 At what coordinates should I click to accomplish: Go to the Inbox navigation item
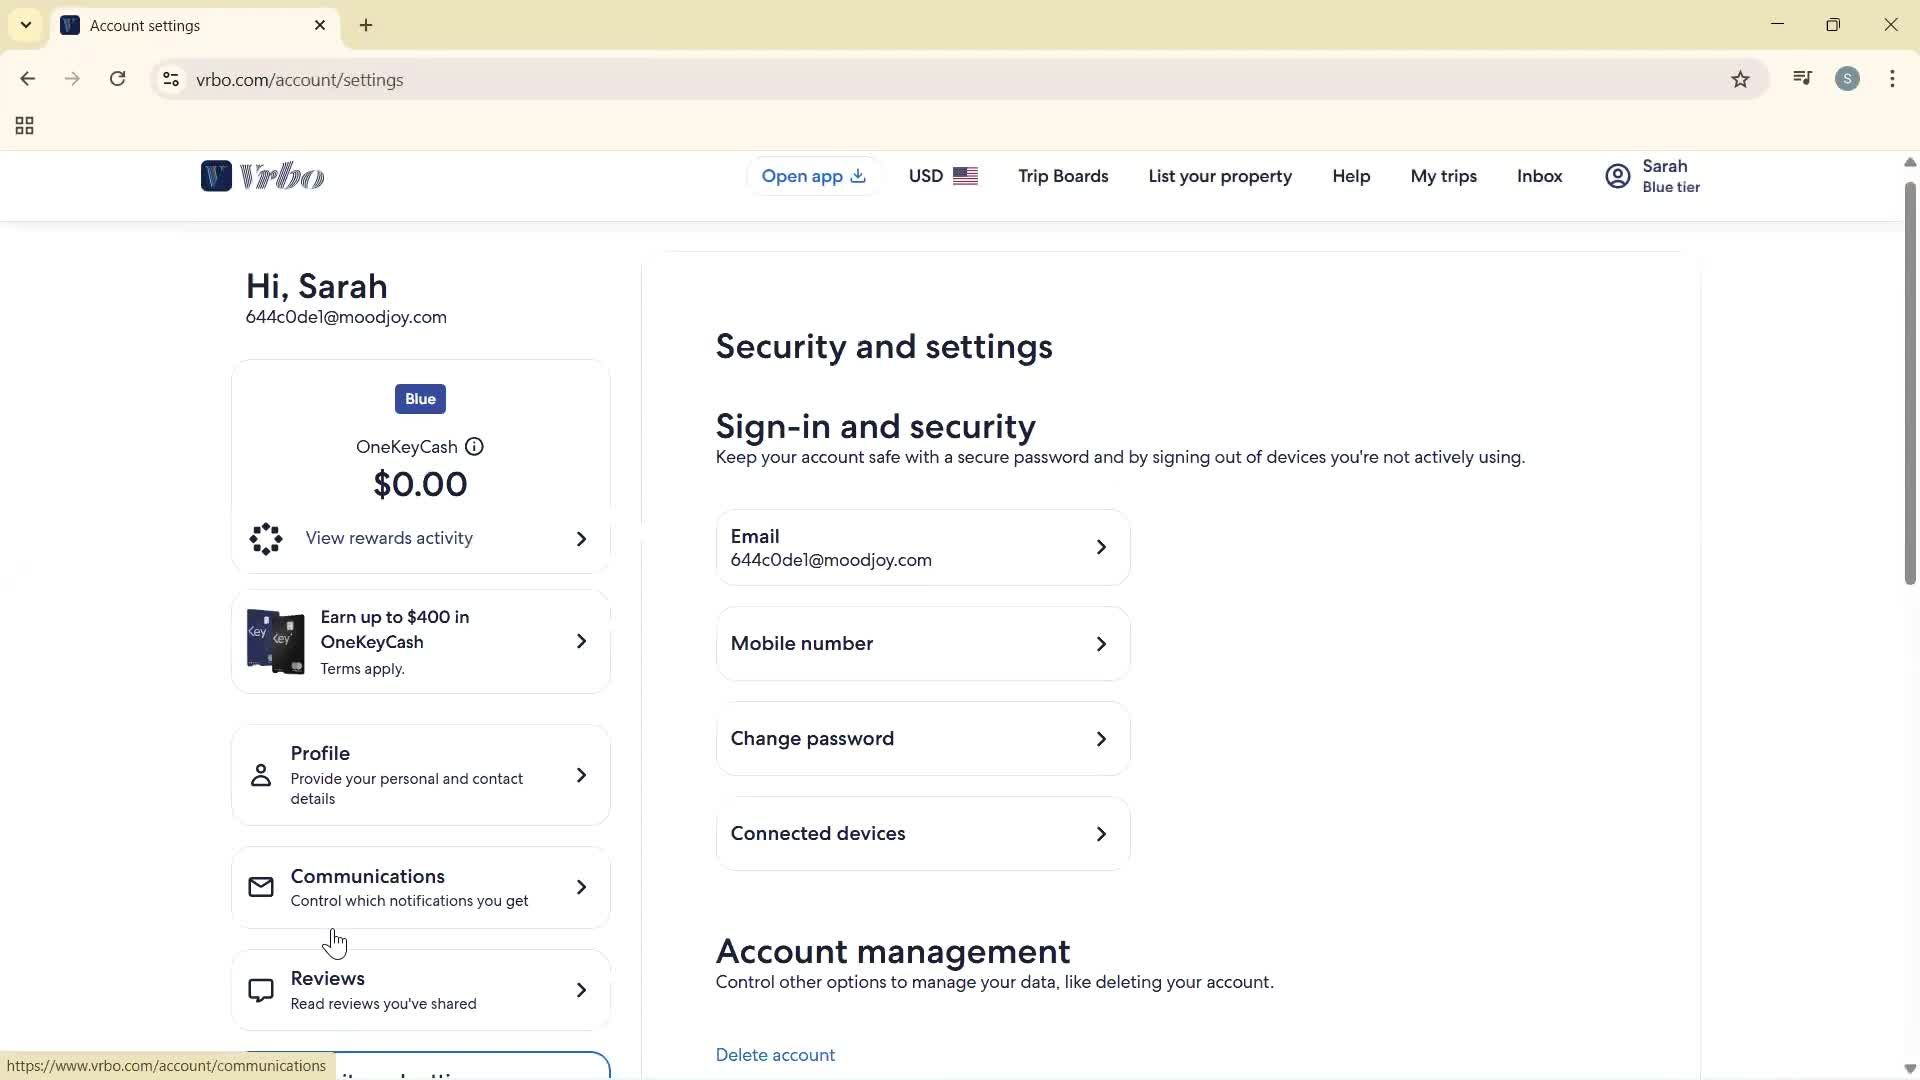1539,176
